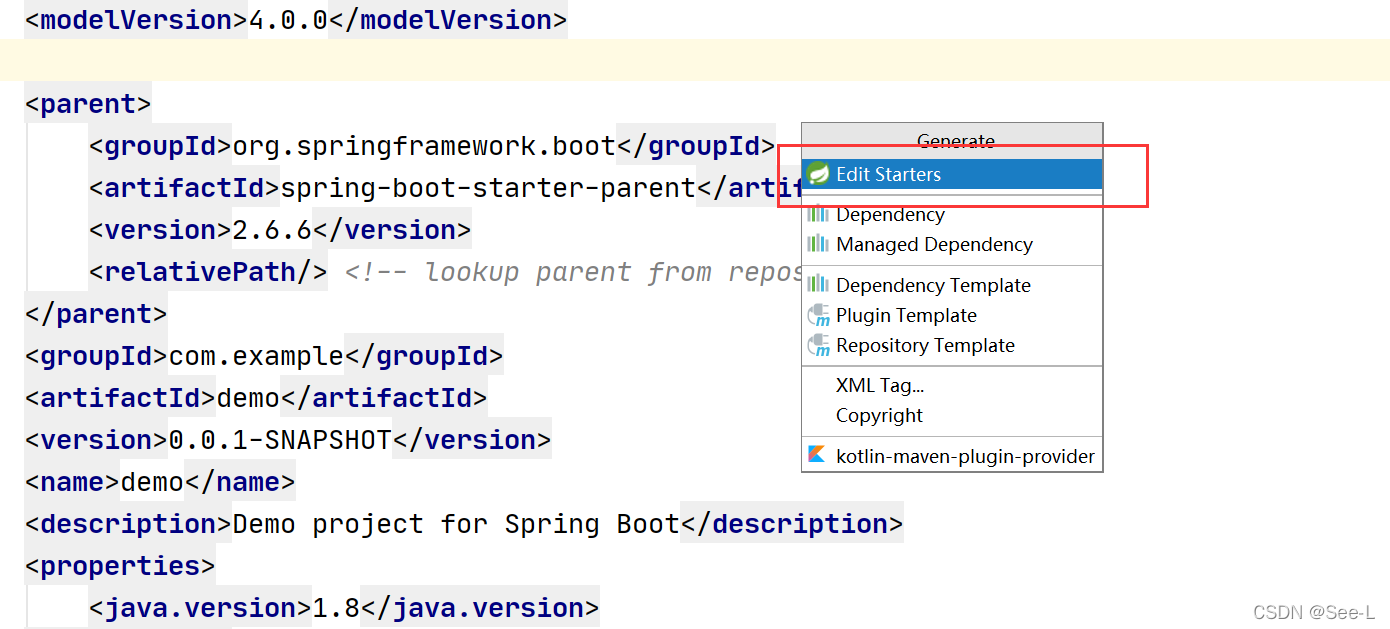Click the org.springframework.boot groupId value

pyautogui.click(x=424, y=146)
